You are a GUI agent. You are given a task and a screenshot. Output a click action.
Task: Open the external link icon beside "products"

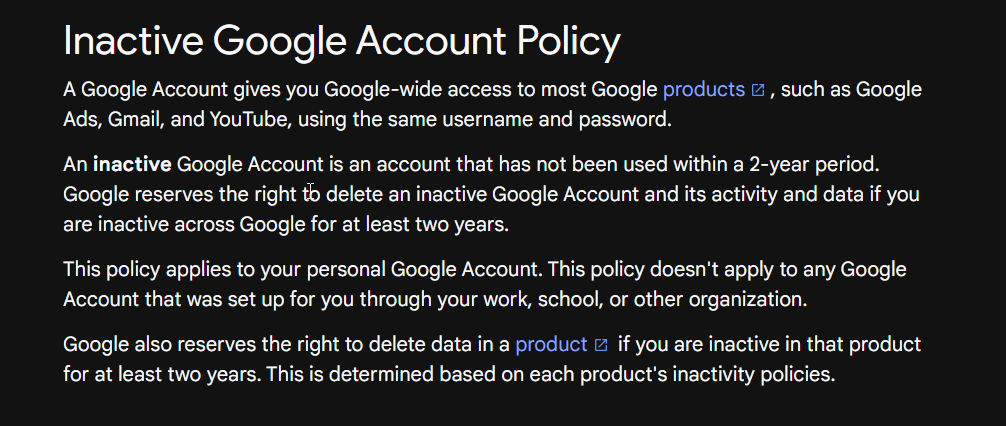[x=758, y=90]
